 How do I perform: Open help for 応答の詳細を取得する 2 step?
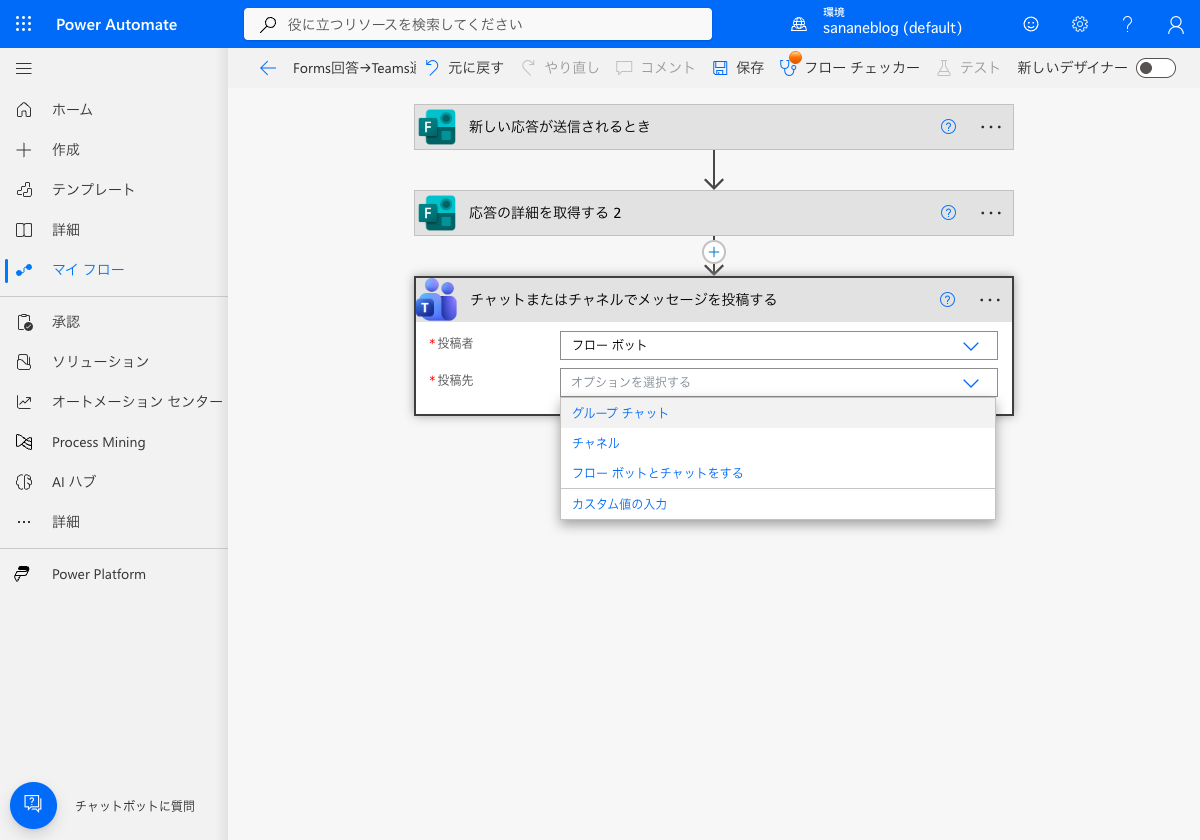coord(949,213)
